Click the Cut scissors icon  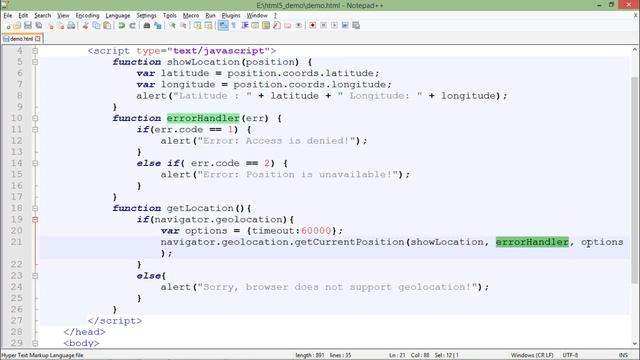tap(85, 26)
